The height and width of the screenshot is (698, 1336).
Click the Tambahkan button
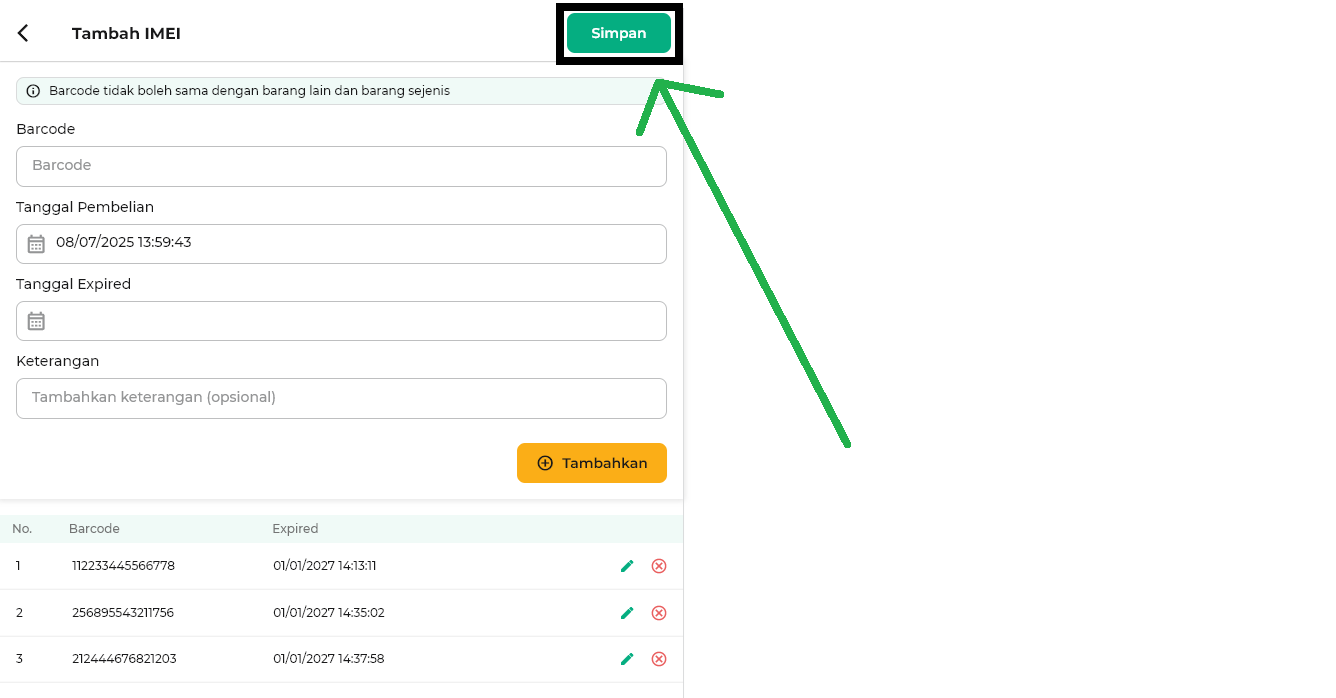pos(592,463)
